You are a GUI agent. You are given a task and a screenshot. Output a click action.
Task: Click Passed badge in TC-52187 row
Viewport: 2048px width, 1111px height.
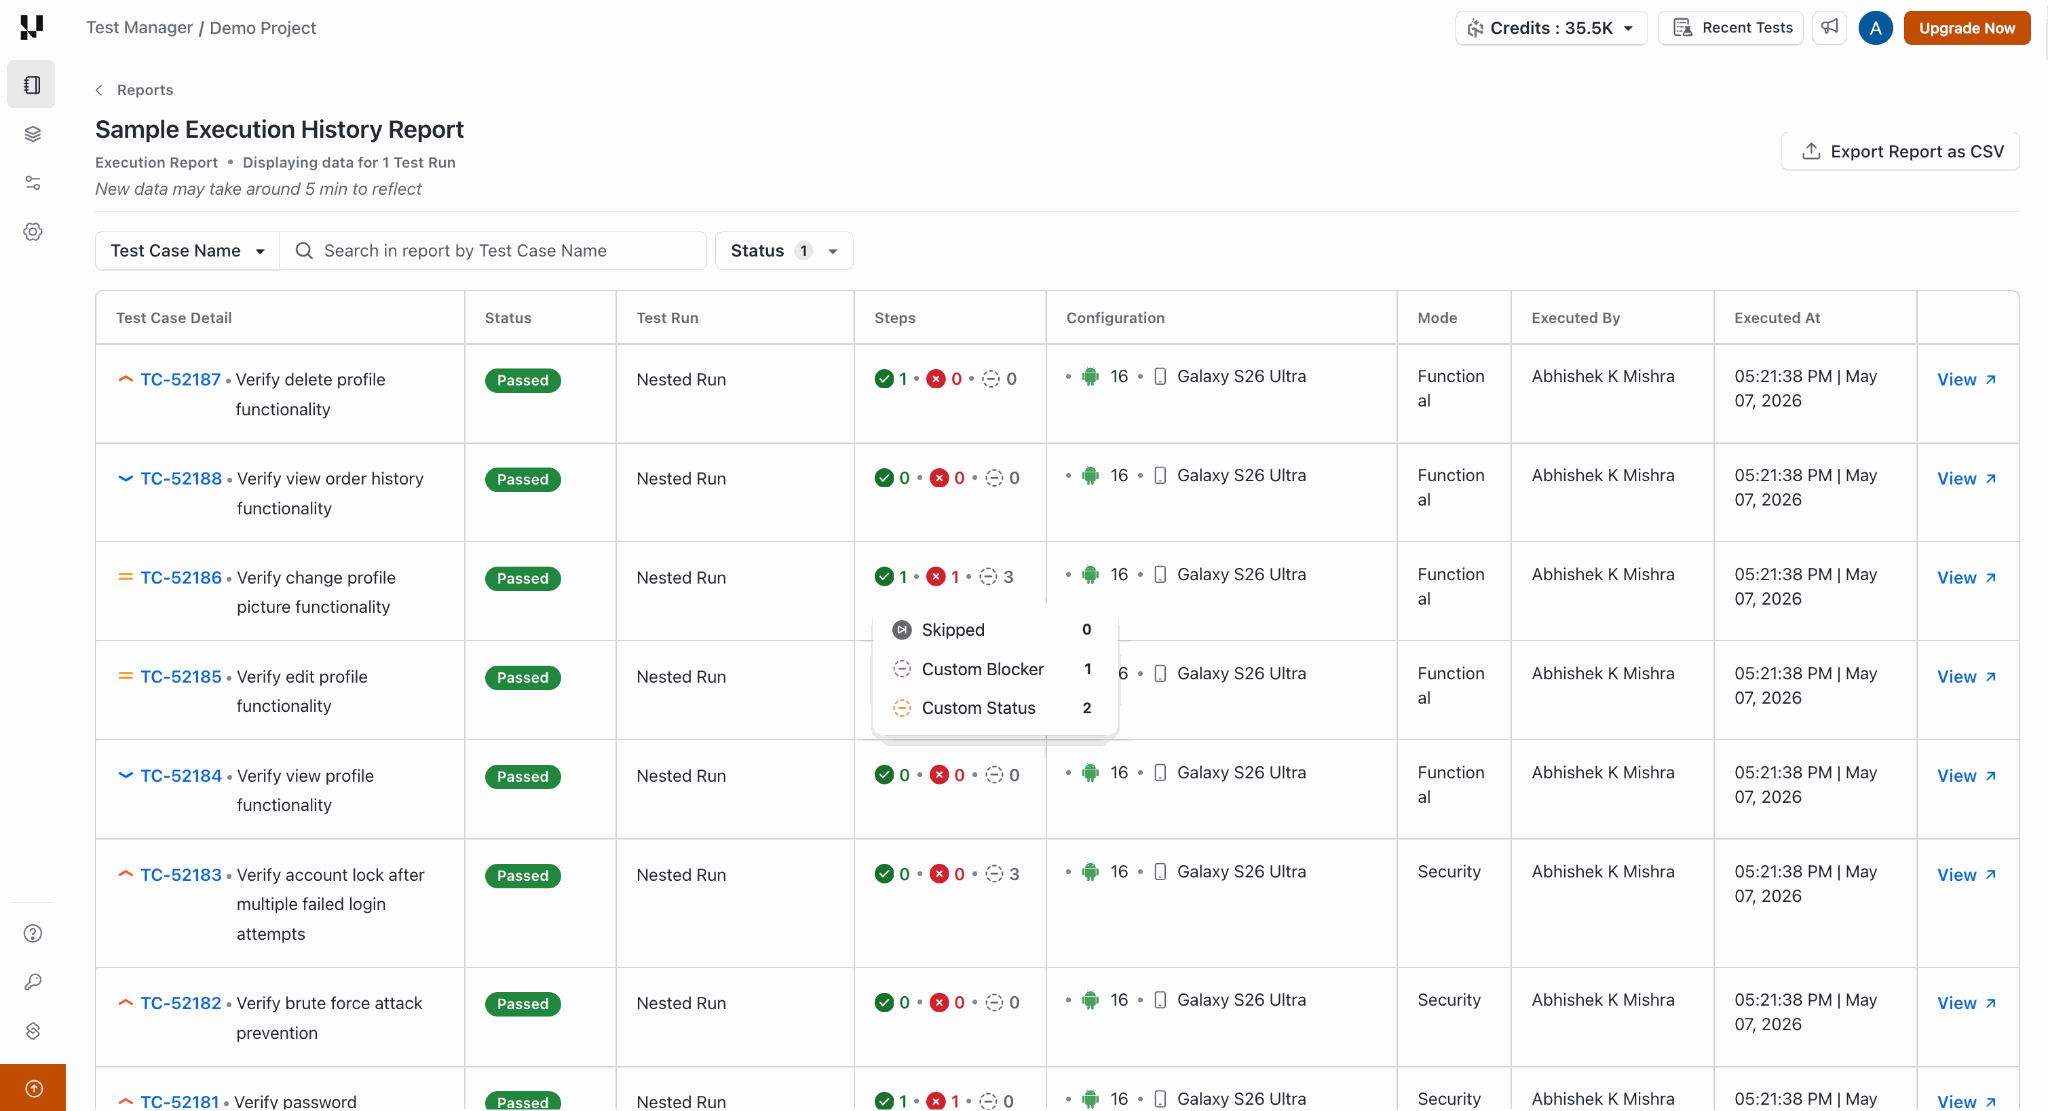click(x=523, y=380)
